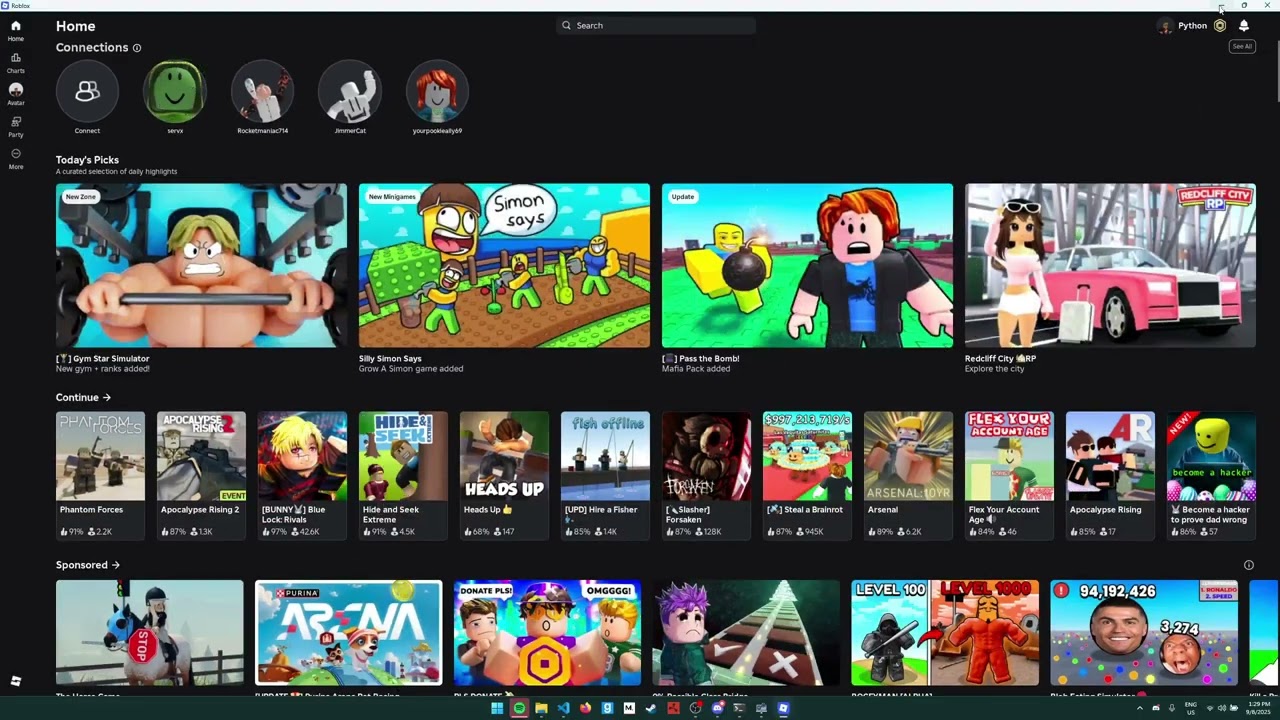The image size is (1280, 720).
Task: Open Gym Star Simulator thumbnail
Action: pos(201,265)
